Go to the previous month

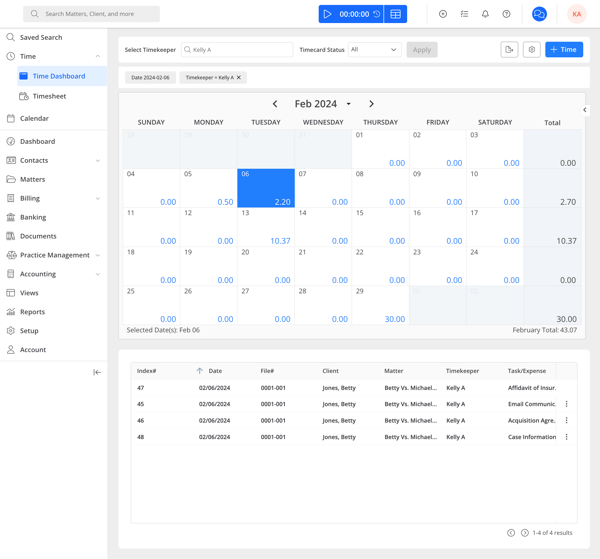[275, 104]
